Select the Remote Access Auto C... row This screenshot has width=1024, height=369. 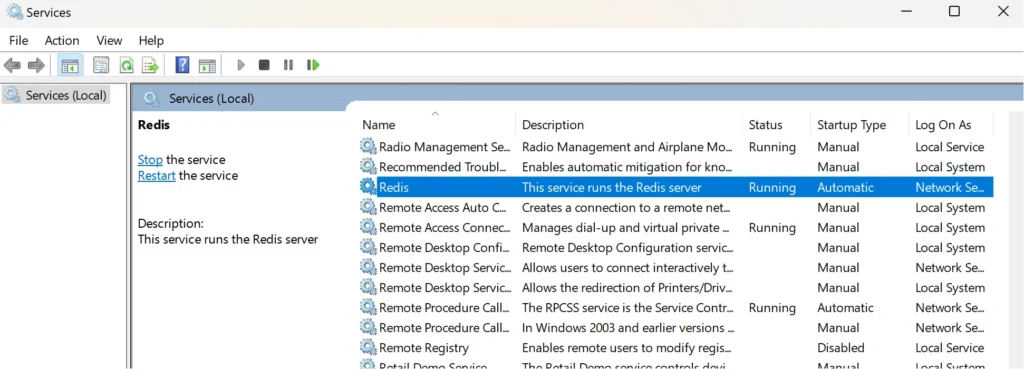click(676, 208)
